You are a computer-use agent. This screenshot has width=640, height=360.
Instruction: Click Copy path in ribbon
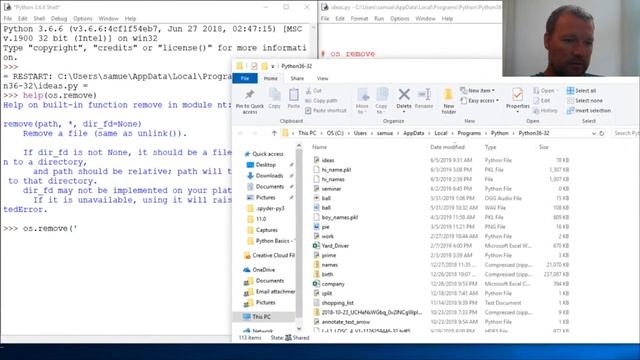[321, 100]
